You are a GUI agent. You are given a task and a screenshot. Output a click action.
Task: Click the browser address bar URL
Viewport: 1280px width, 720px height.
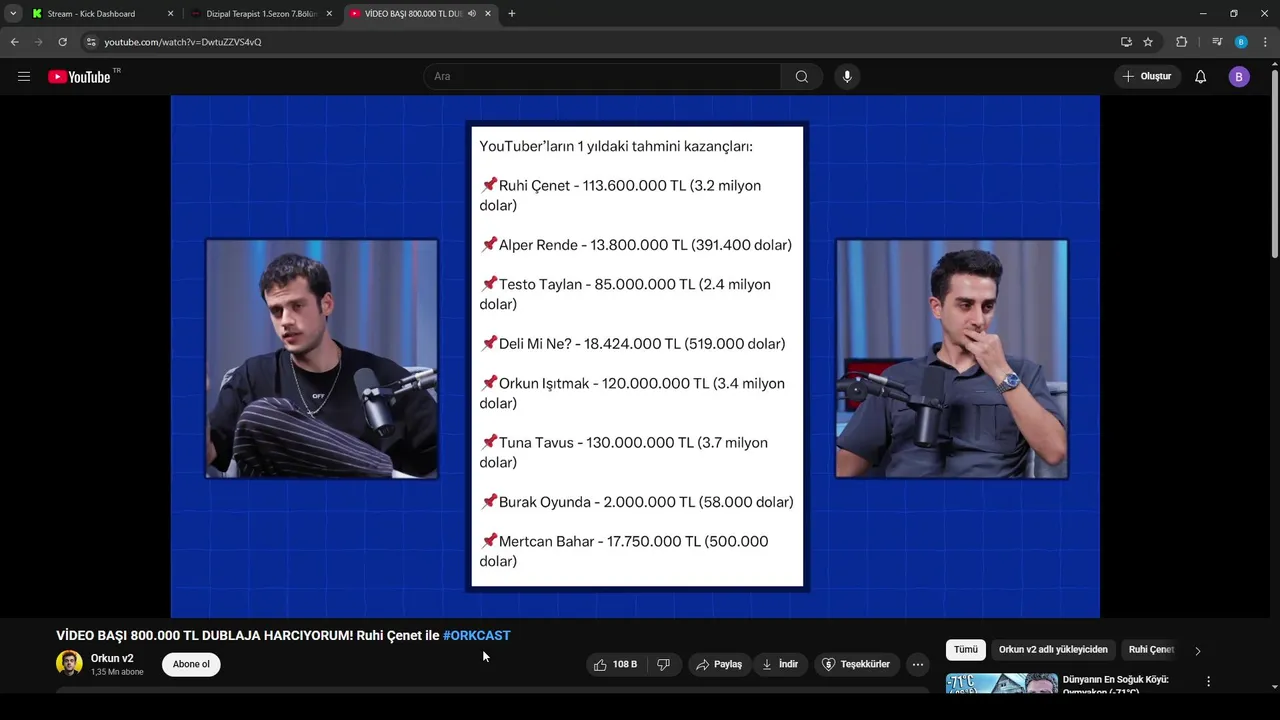point(183,42)
